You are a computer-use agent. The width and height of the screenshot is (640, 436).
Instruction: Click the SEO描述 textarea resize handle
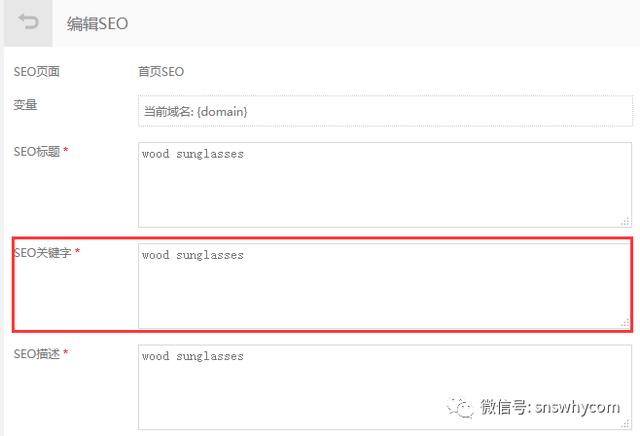(625, 424)
